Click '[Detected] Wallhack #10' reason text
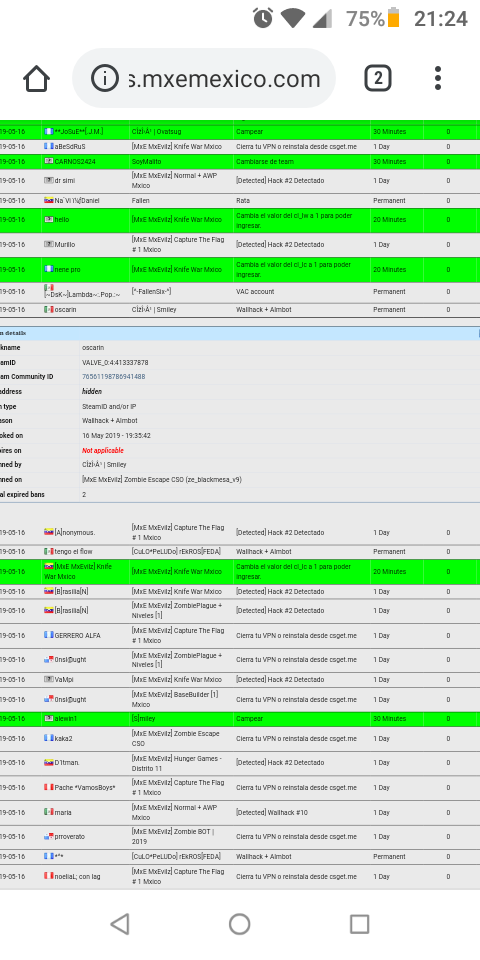The width and height of the screenshot is (480, 960). [272, 812]
